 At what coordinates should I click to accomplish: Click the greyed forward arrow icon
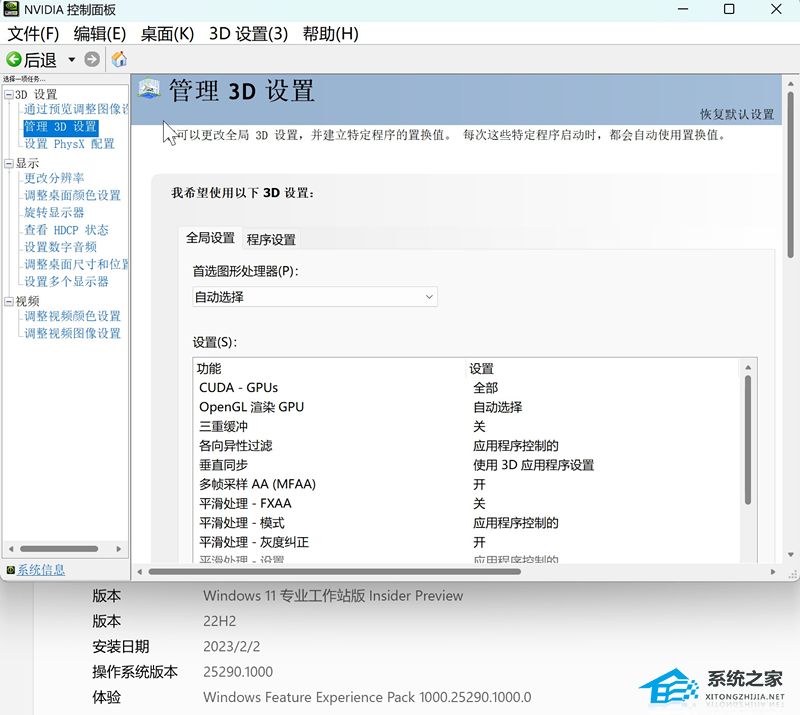click(92, 60)
